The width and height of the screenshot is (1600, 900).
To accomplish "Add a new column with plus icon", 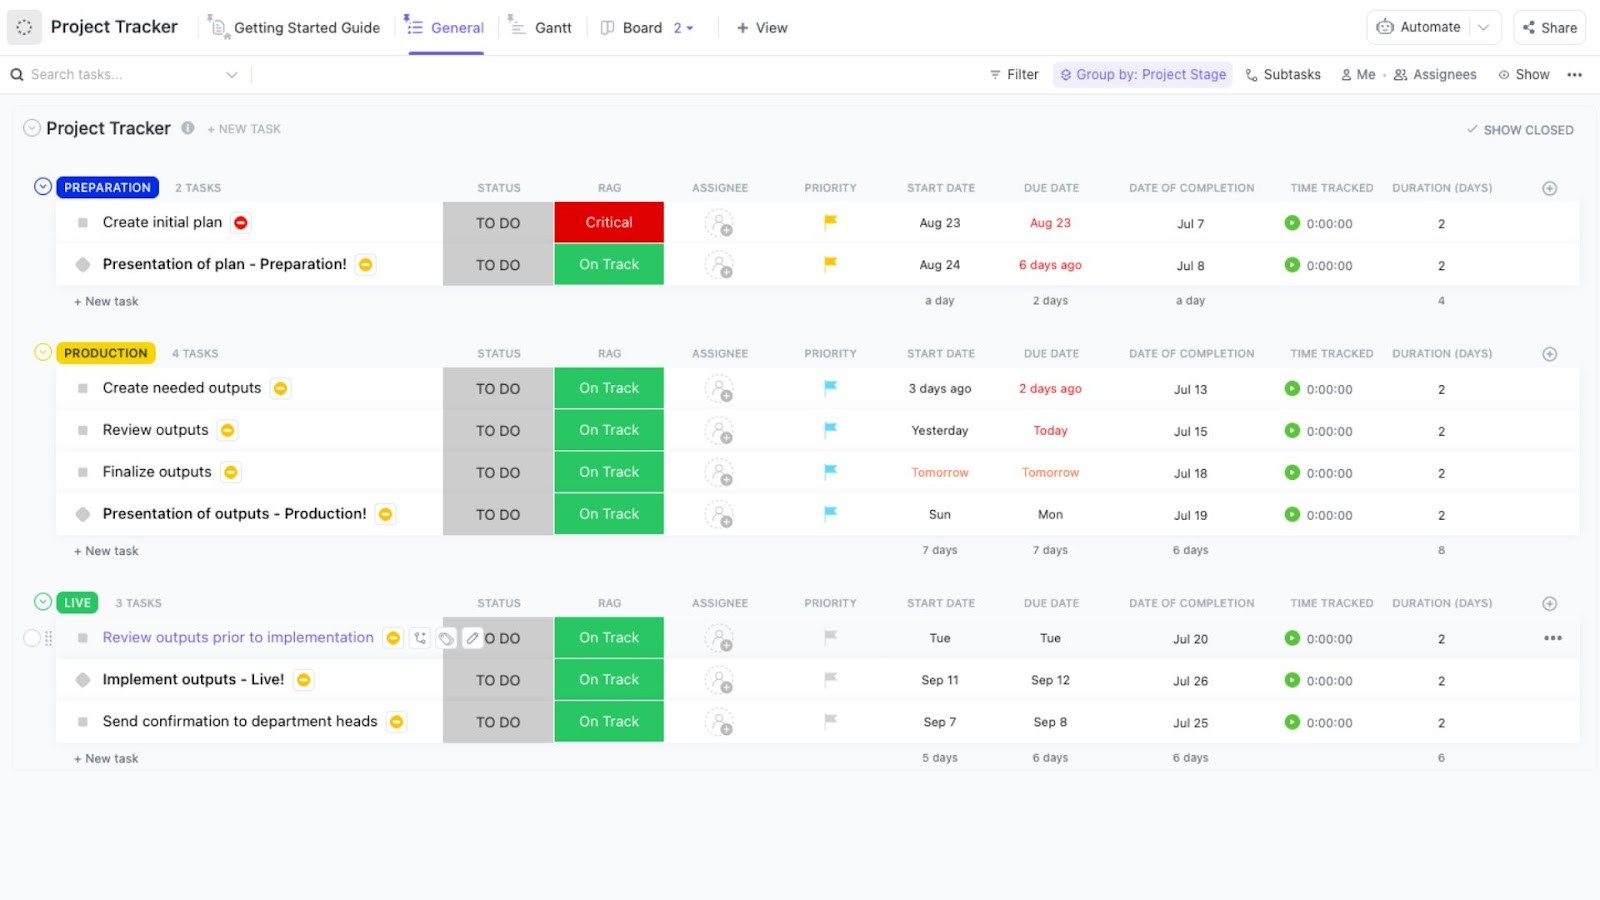I will 1549,187.
